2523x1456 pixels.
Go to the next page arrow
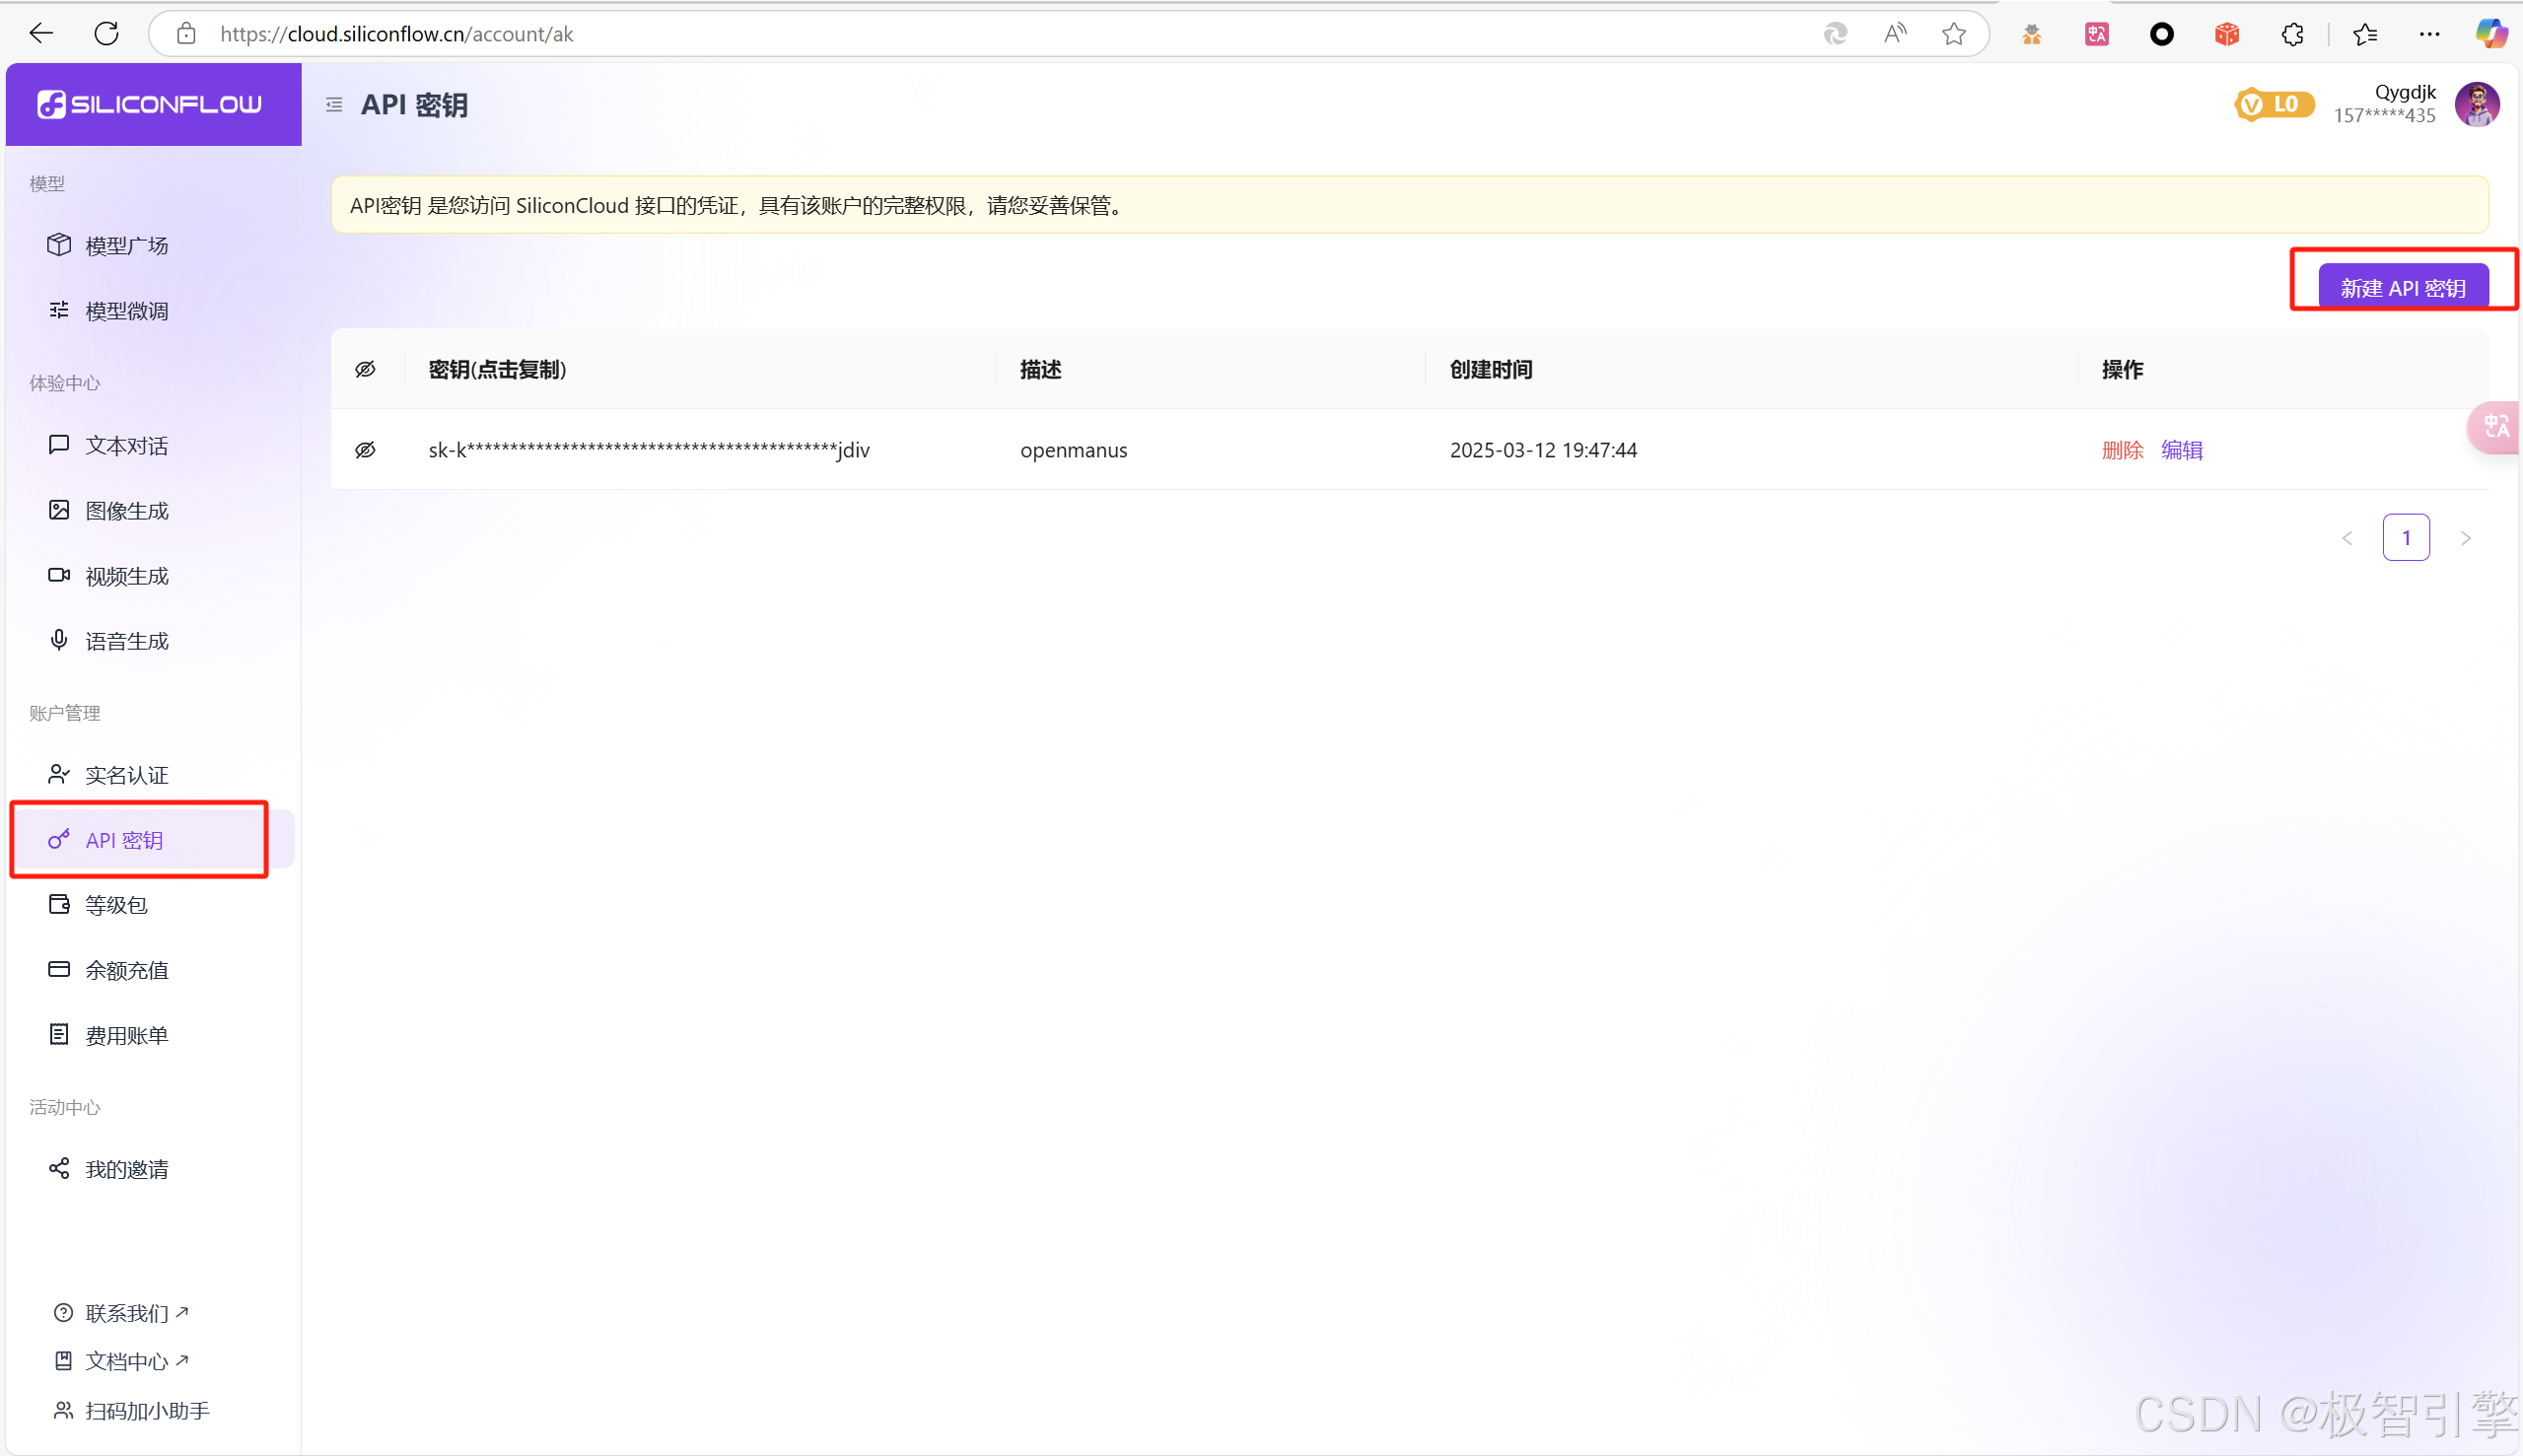coord(2465,538)
